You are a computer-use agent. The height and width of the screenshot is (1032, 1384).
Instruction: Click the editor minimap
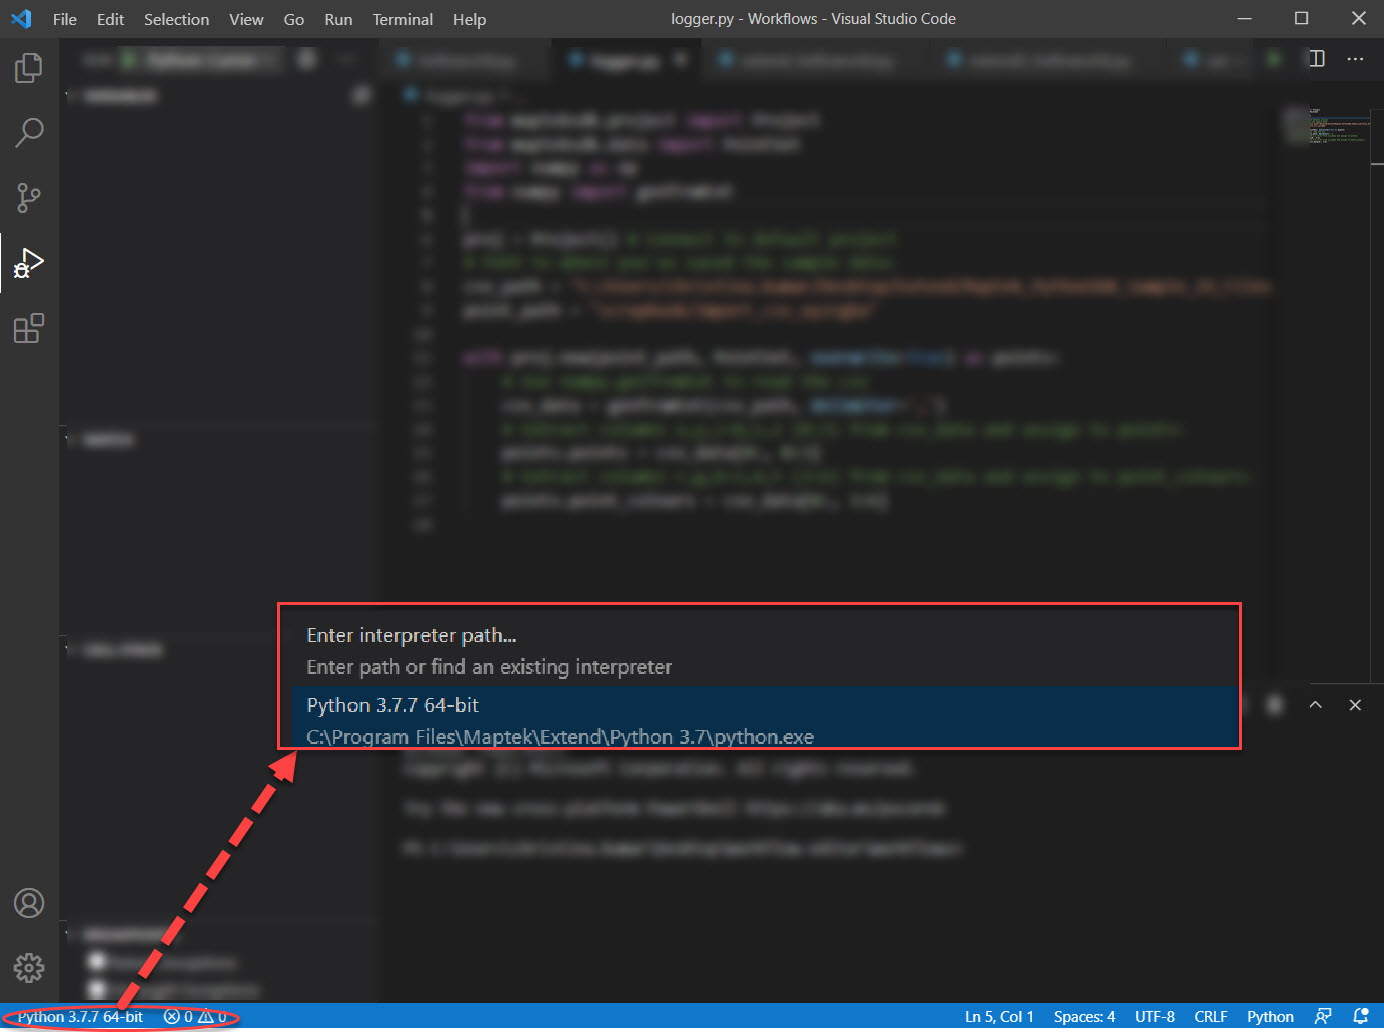[1325, 127]
